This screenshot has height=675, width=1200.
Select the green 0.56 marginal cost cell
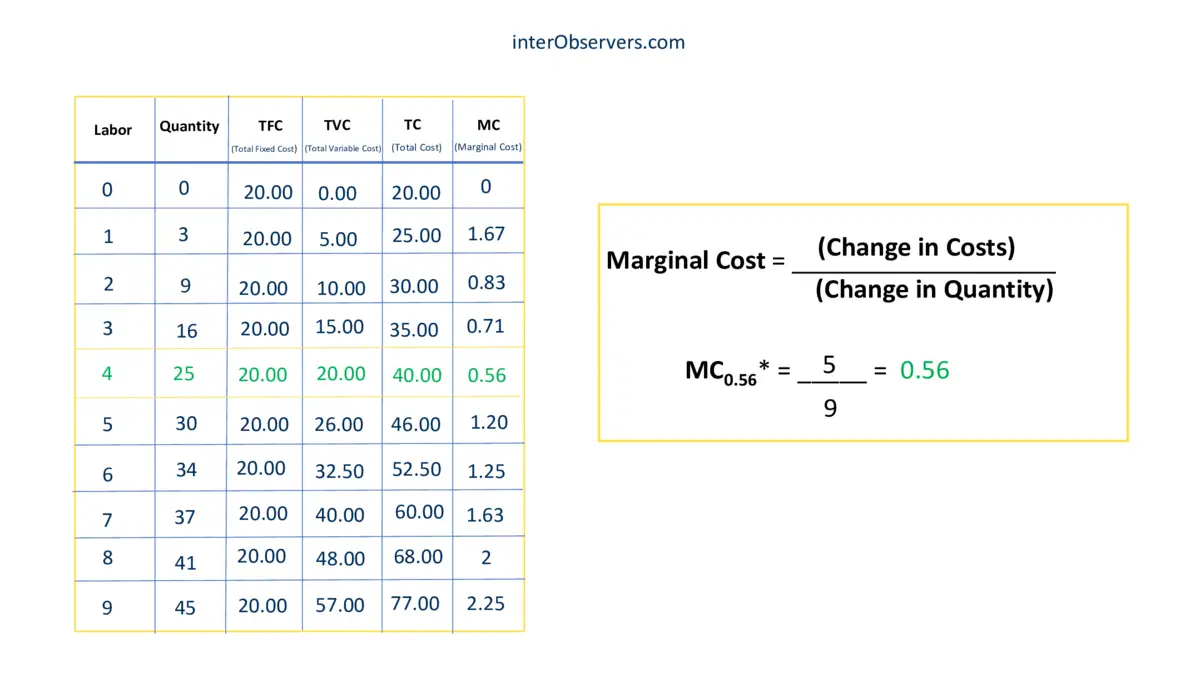click(x=487, y=375)
